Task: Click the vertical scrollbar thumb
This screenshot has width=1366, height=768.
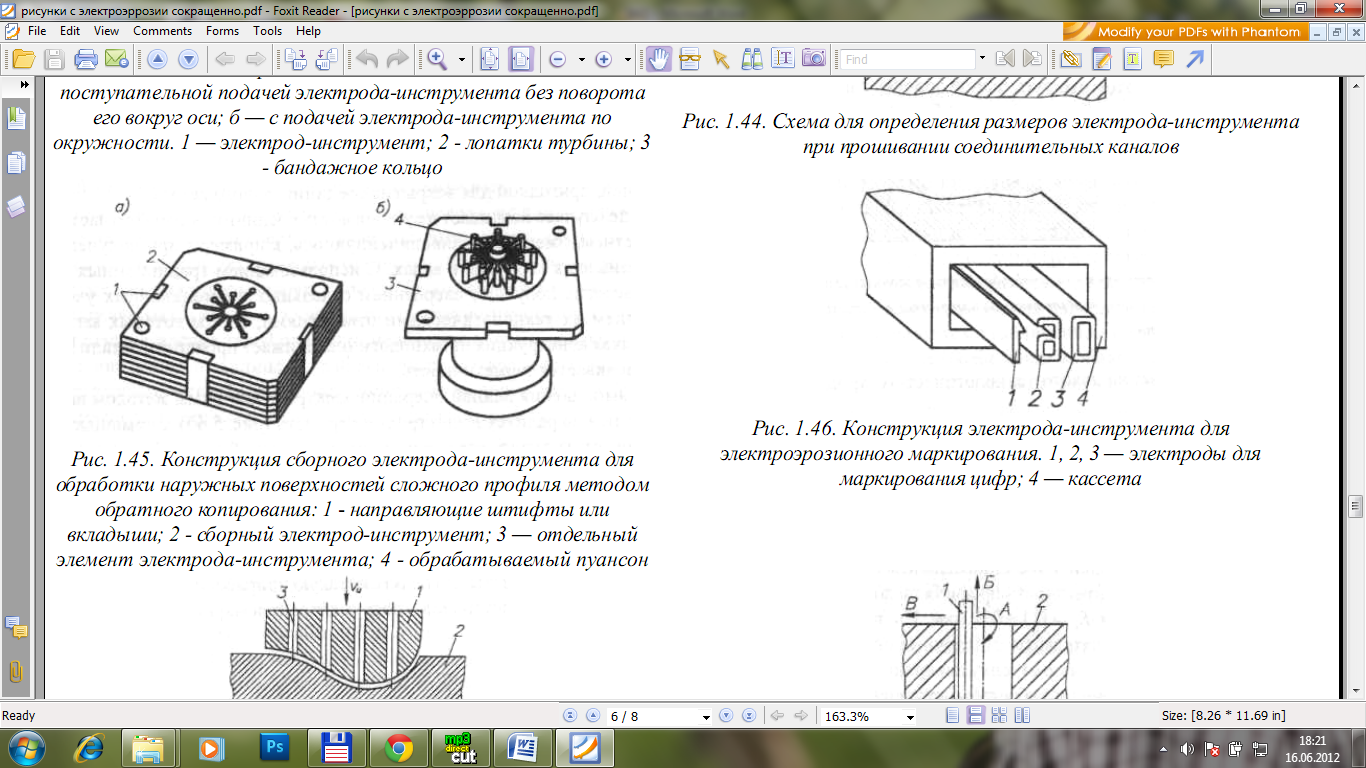Action: pyautogui.click(x=1356, y=504)
